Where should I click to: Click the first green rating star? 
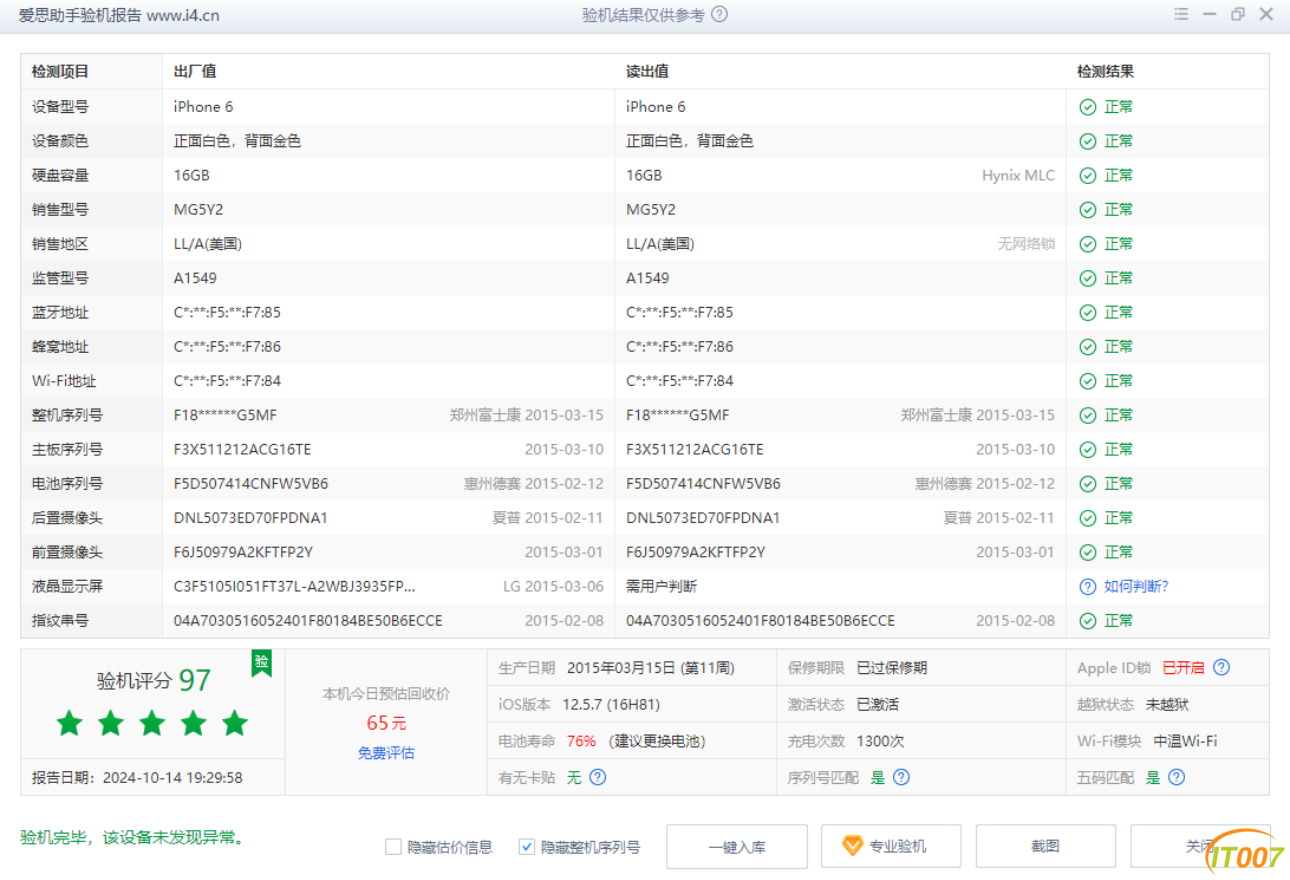69,723
